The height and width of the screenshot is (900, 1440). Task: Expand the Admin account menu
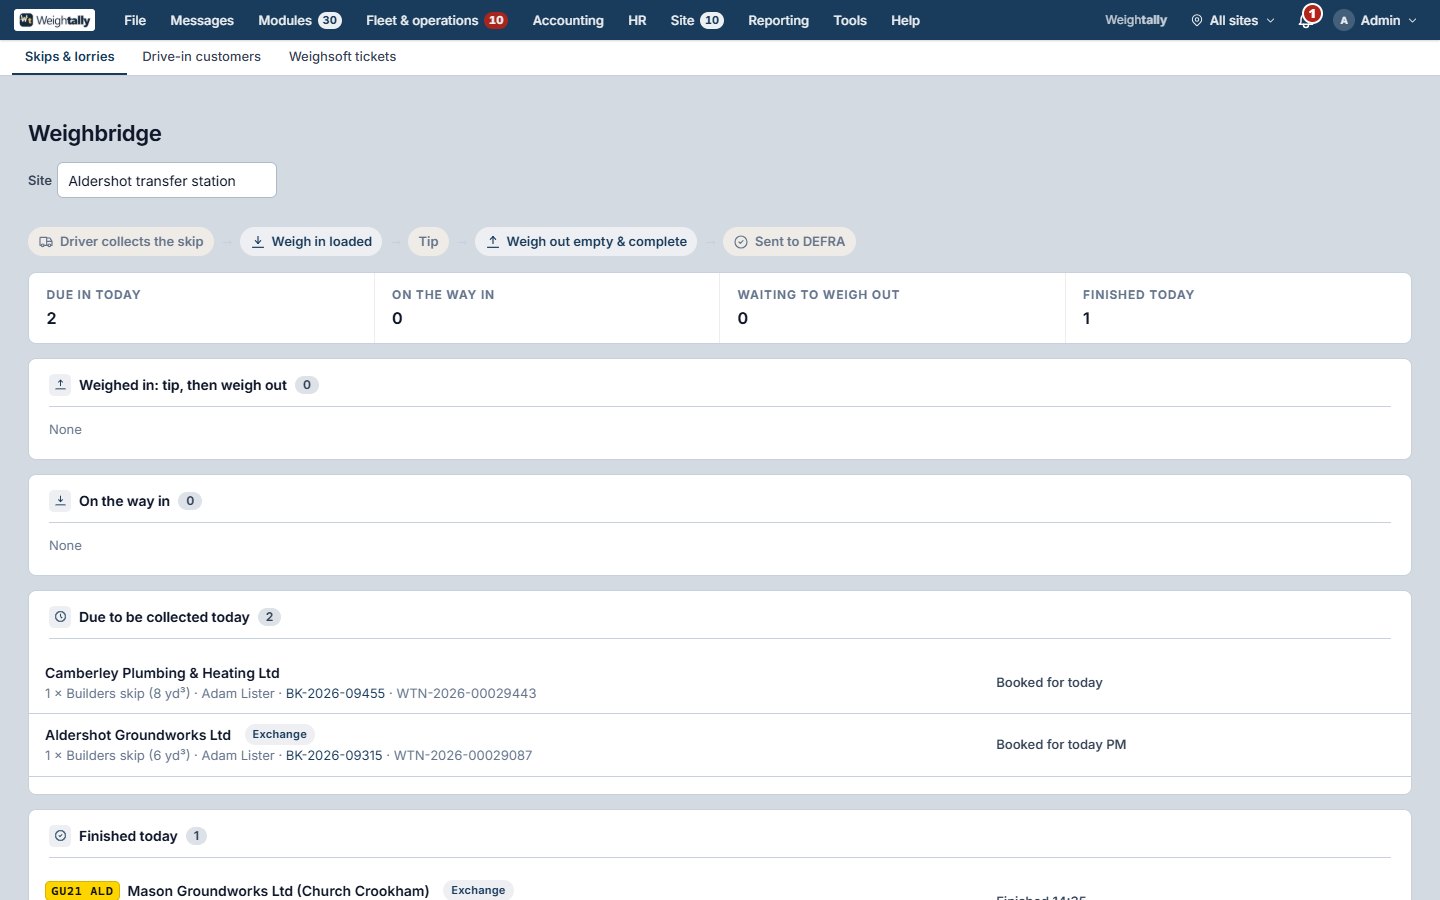[1376, 20]
